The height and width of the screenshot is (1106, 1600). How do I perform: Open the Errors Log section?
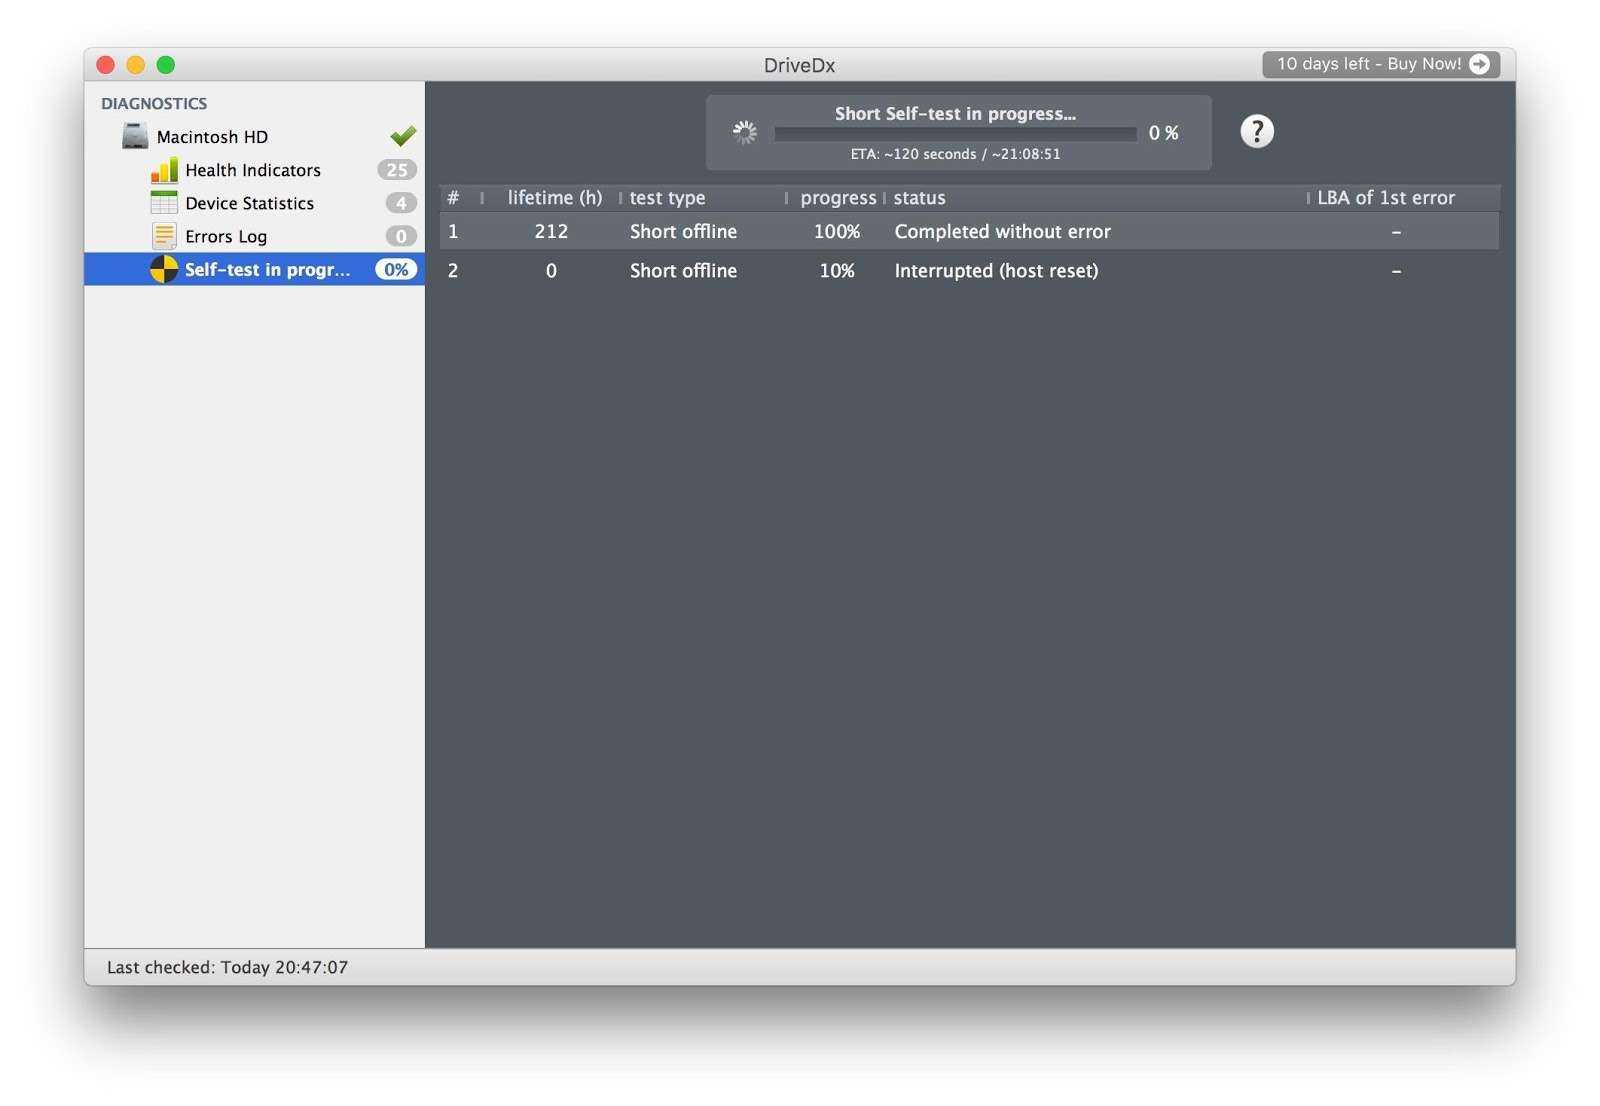coord(226,236)
